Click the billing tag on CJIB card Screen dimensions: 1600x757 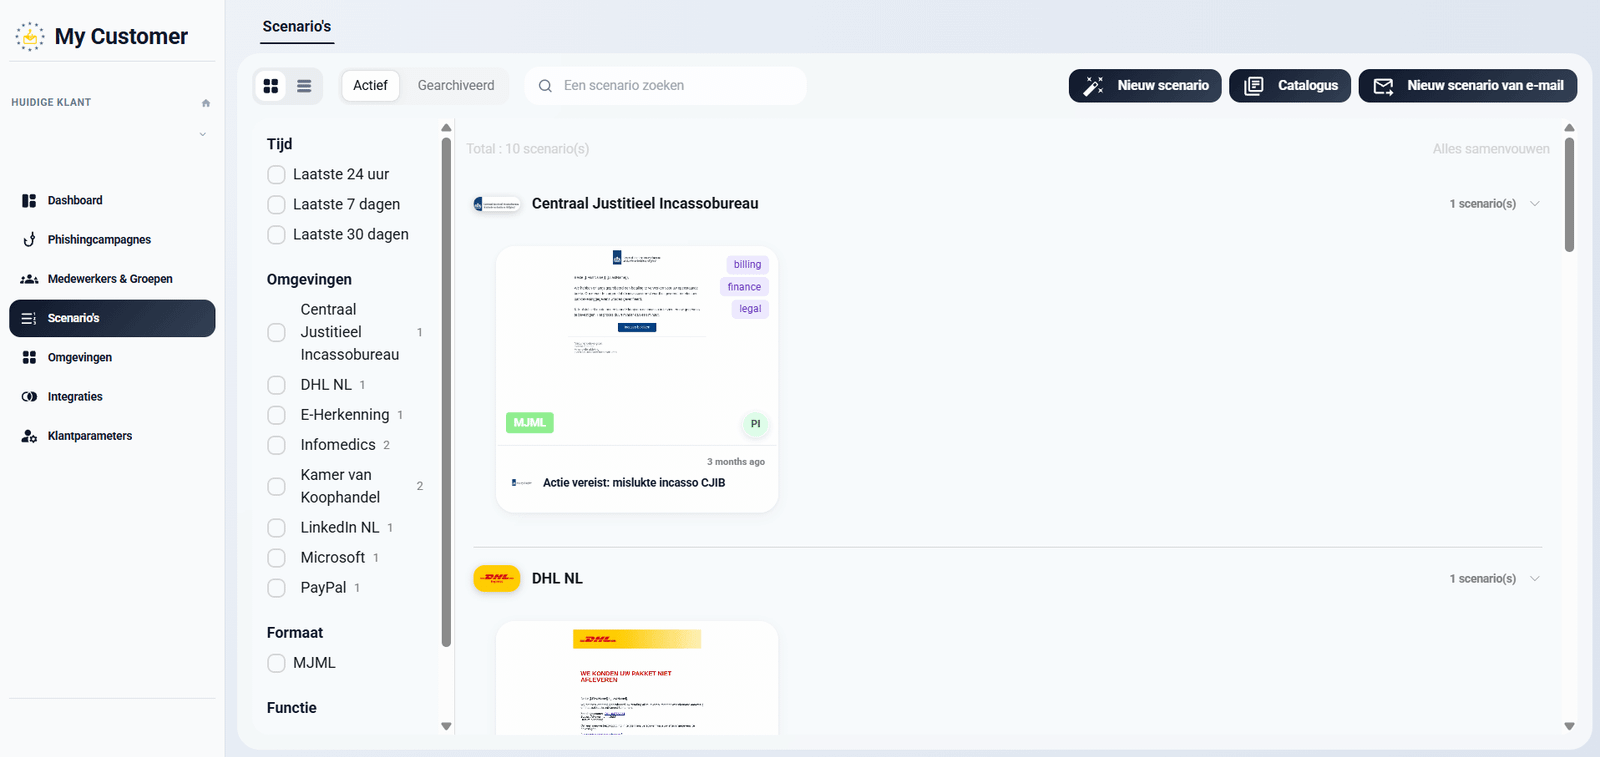pyautogui.click(x=747, y=265)
